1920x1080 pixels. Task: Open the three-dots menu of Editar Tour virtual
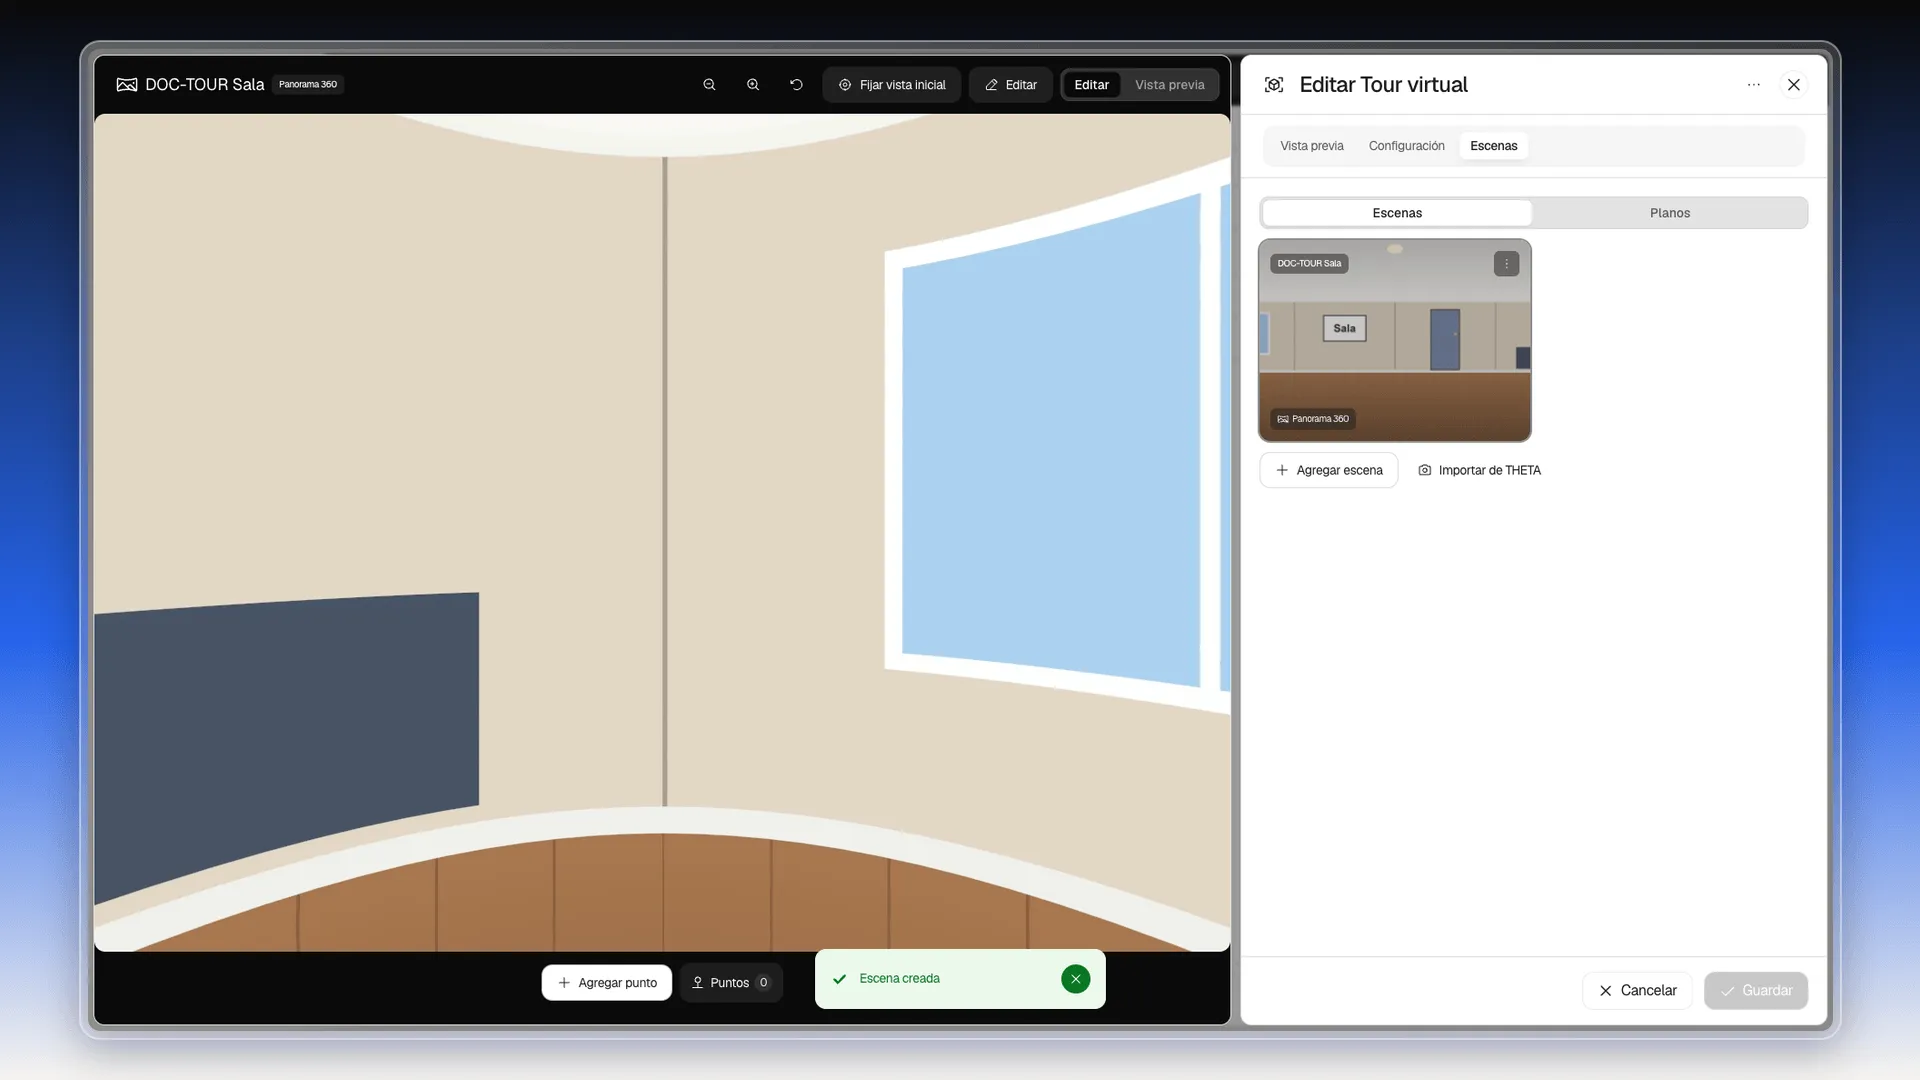[1753, 85]
